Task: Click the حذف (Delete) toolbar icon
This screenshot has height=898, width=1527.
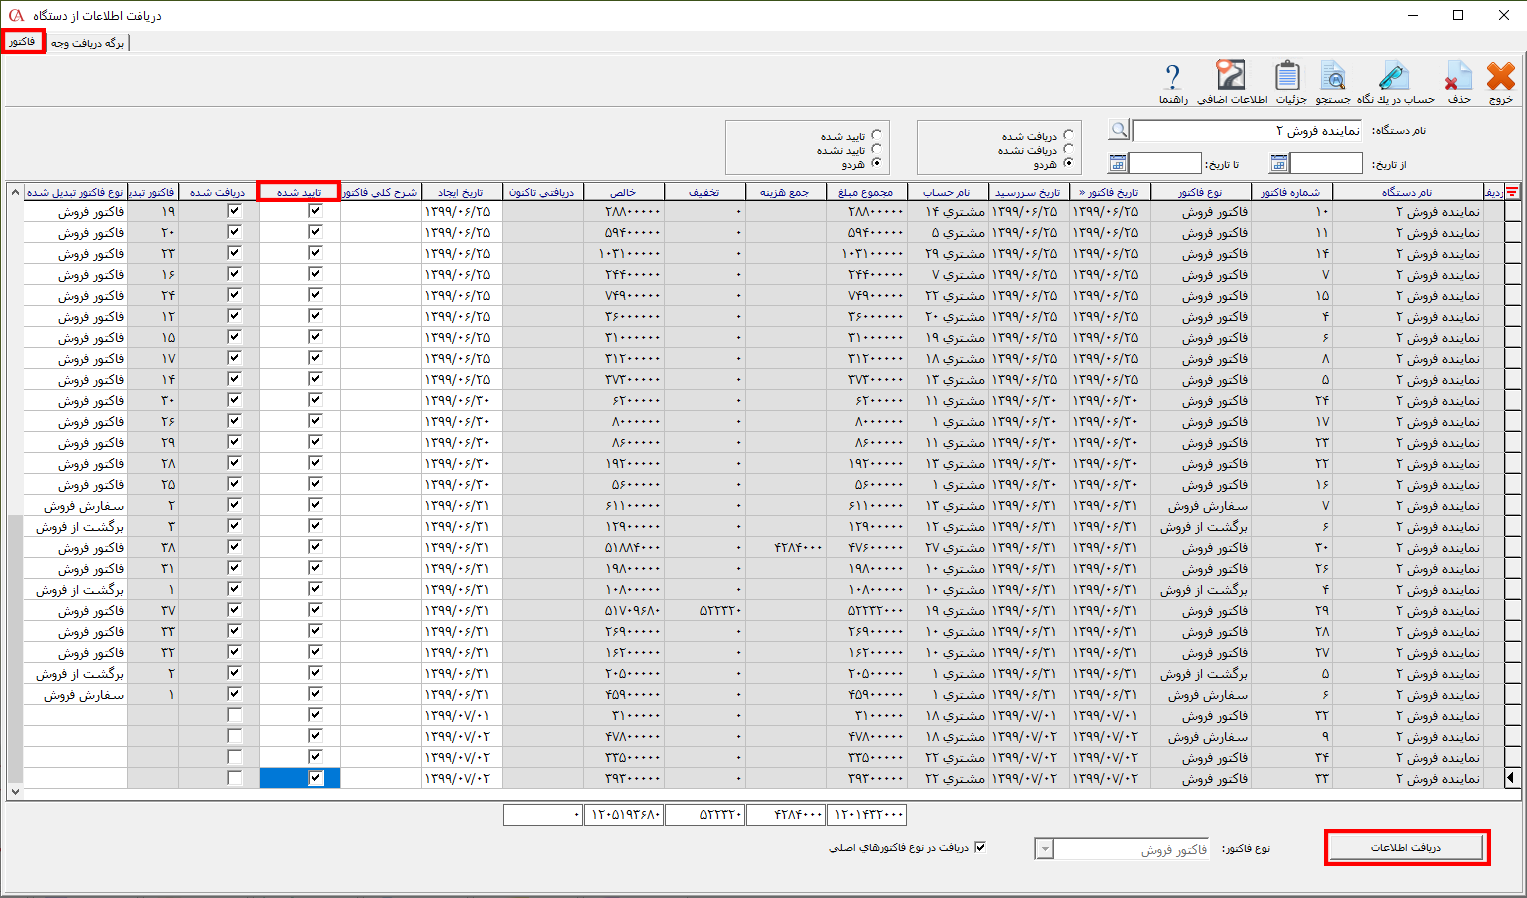Action: click(x=1458, y=78)
